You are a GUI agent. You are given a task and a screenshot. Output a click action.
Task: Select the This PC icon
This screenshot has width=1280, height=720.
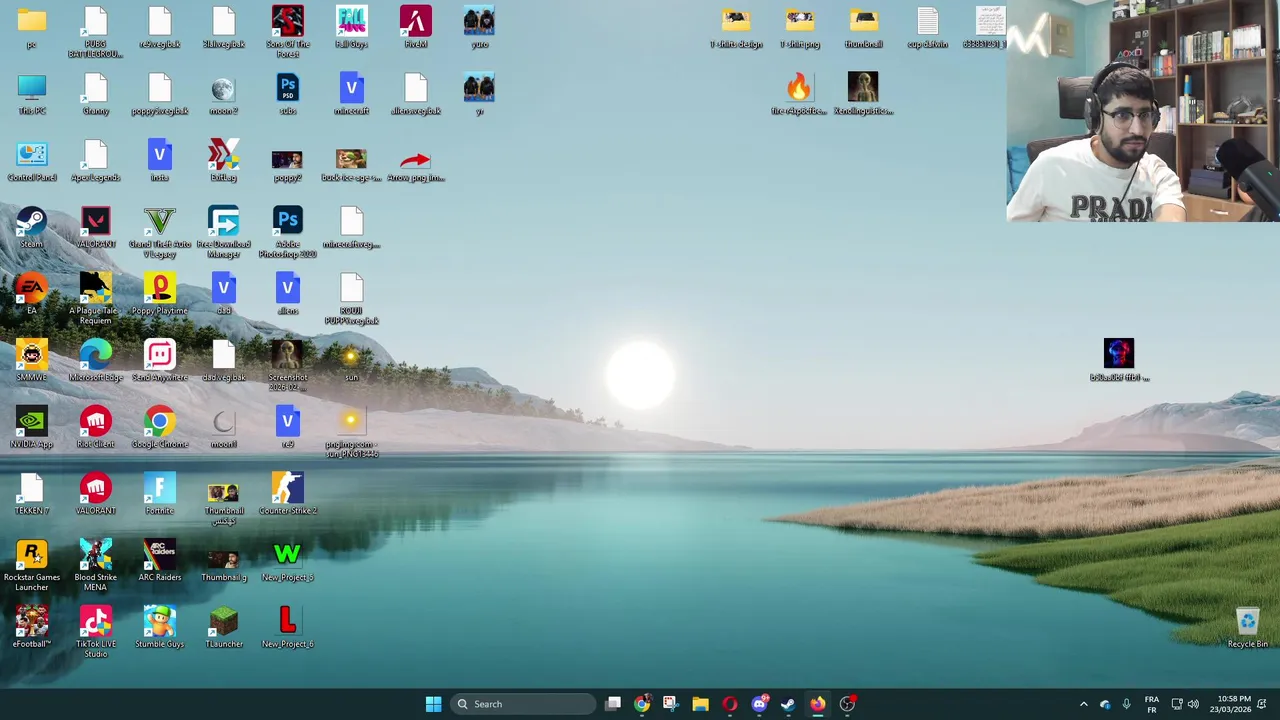(x=31, y=94)
